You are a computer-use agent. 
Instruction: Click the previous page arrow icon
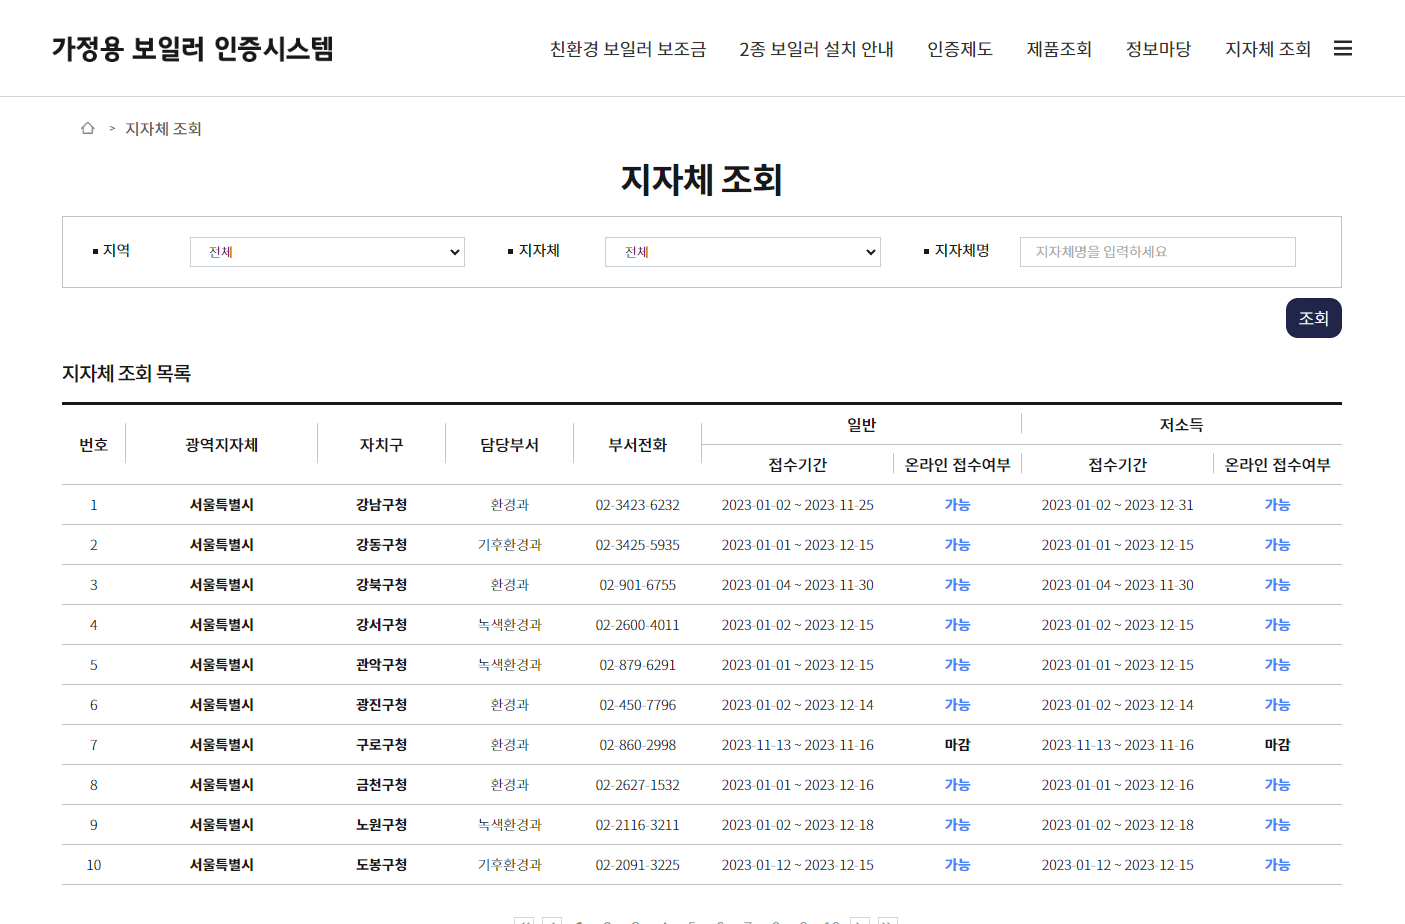pyautogui.click(x=550, y=919)
